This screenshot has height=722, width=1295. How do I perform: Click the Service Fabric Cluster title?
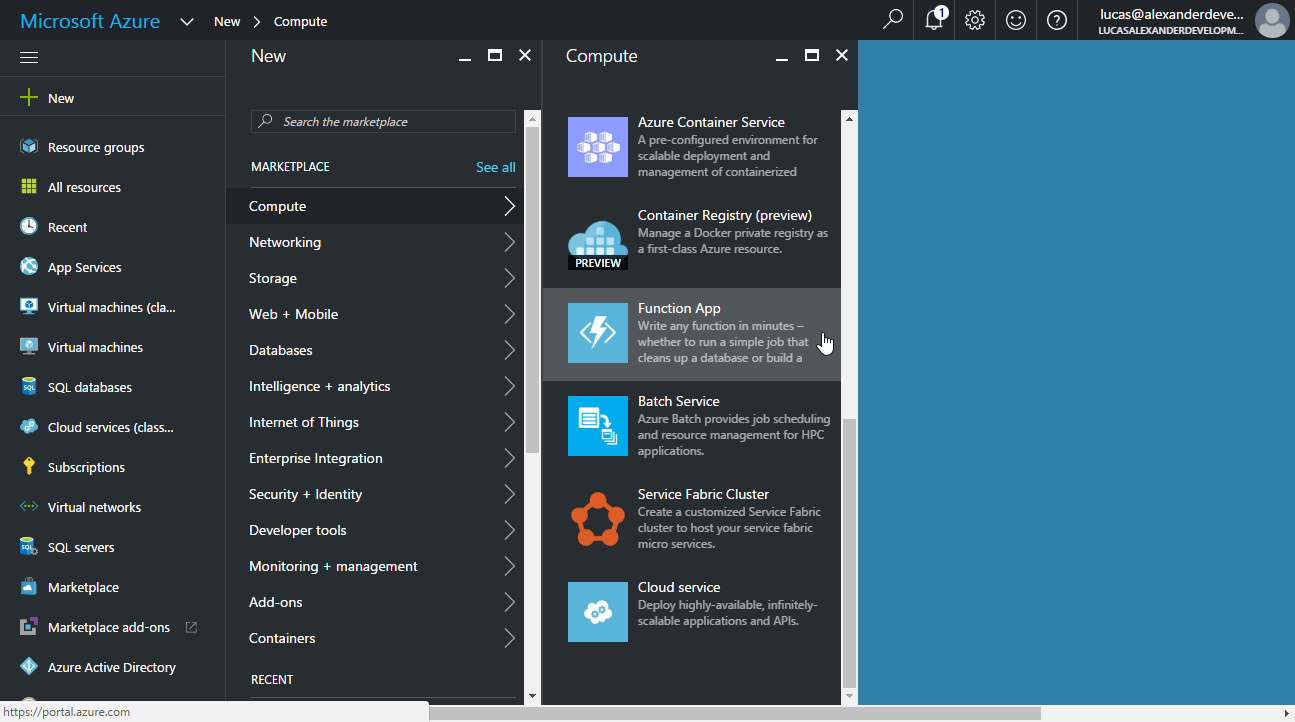click(704, 494)
